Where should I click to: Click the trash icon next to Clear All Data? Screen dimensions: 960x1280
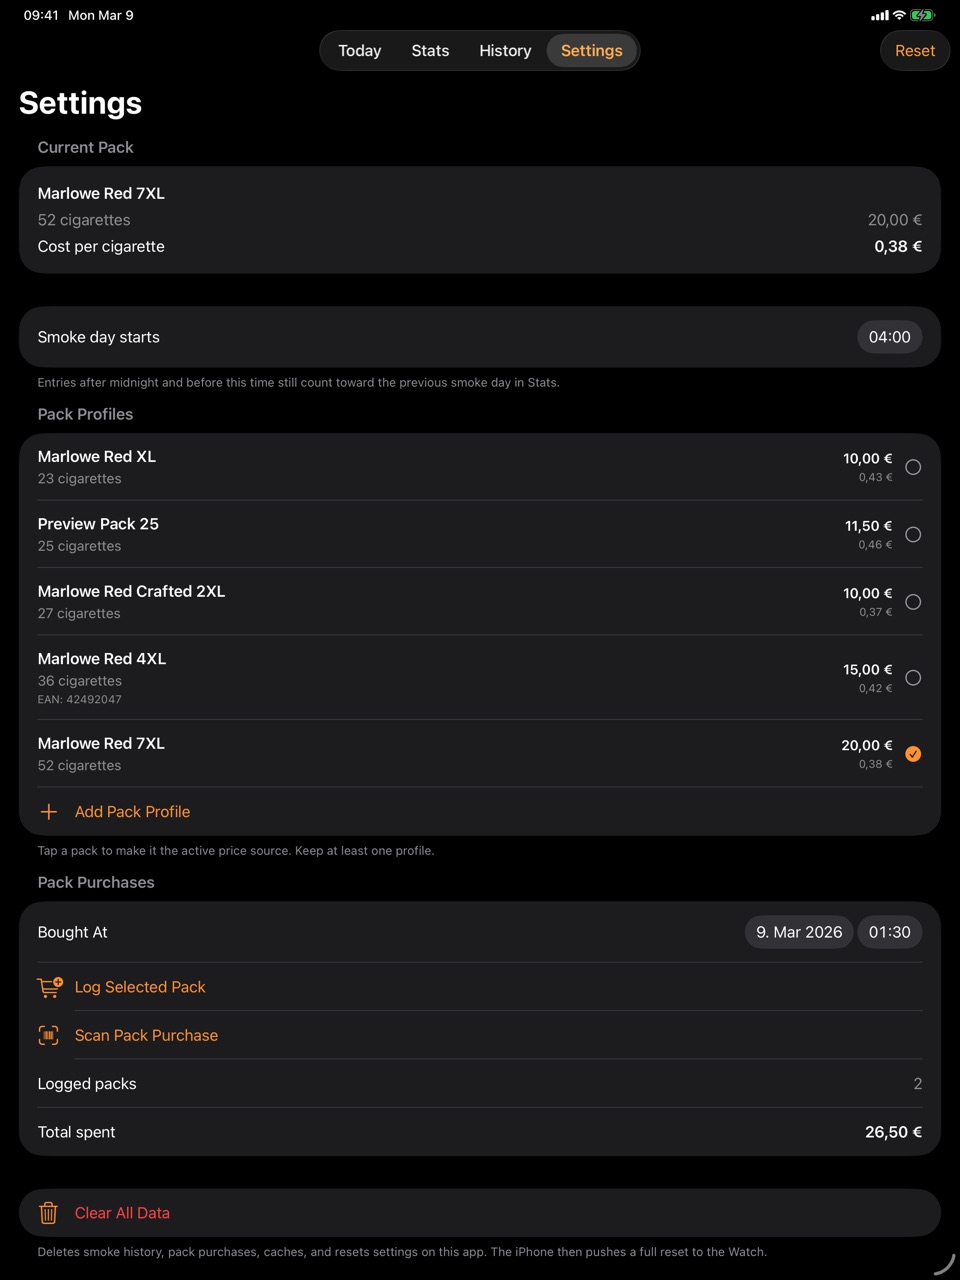coord(47,1212)
